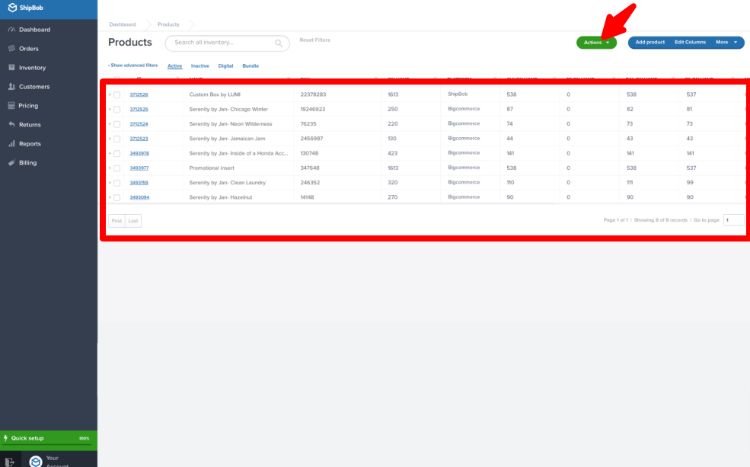Go to Orders via its sidebar icon
This screenshot has width=750, height=467.
[11, 48]
